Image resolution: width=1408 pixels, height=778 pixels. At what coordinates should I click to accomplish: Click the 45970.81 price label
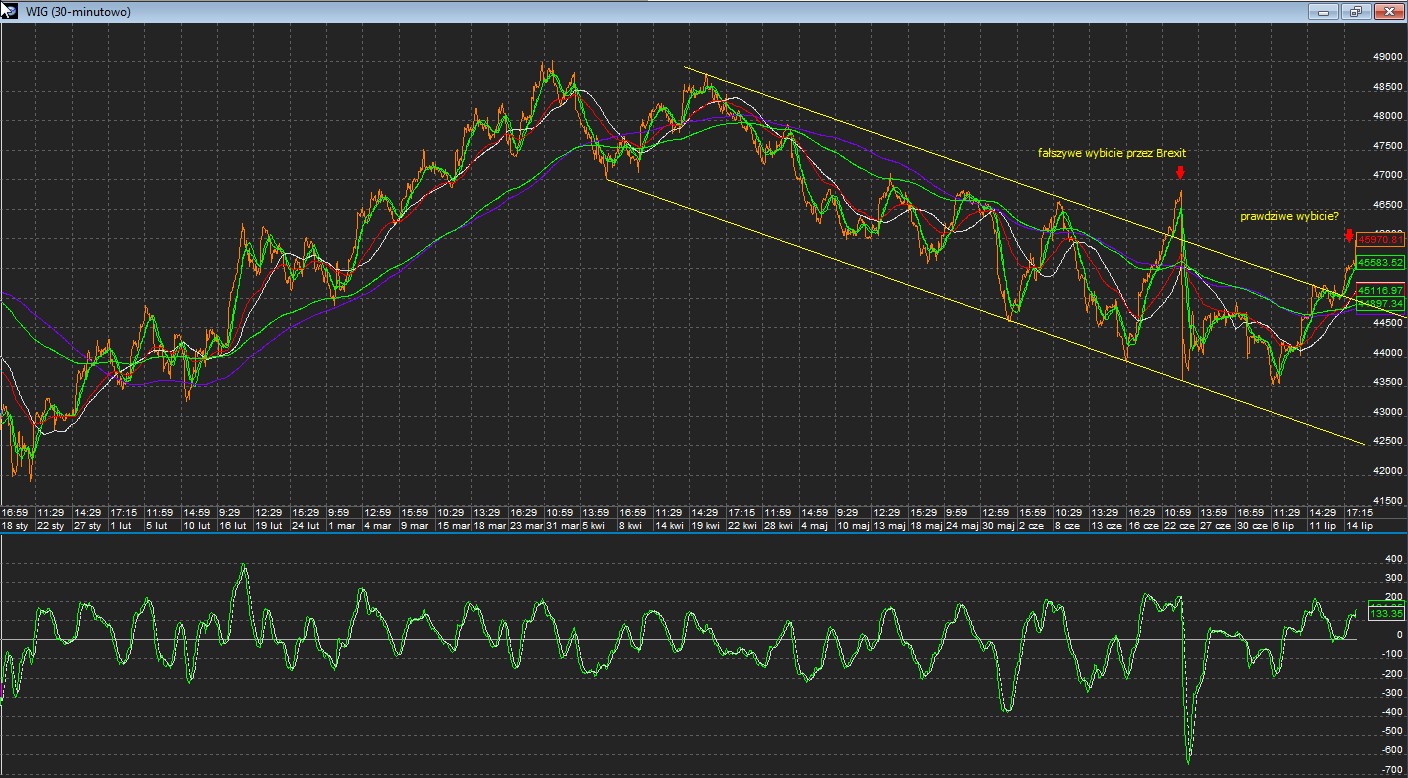1381,240
